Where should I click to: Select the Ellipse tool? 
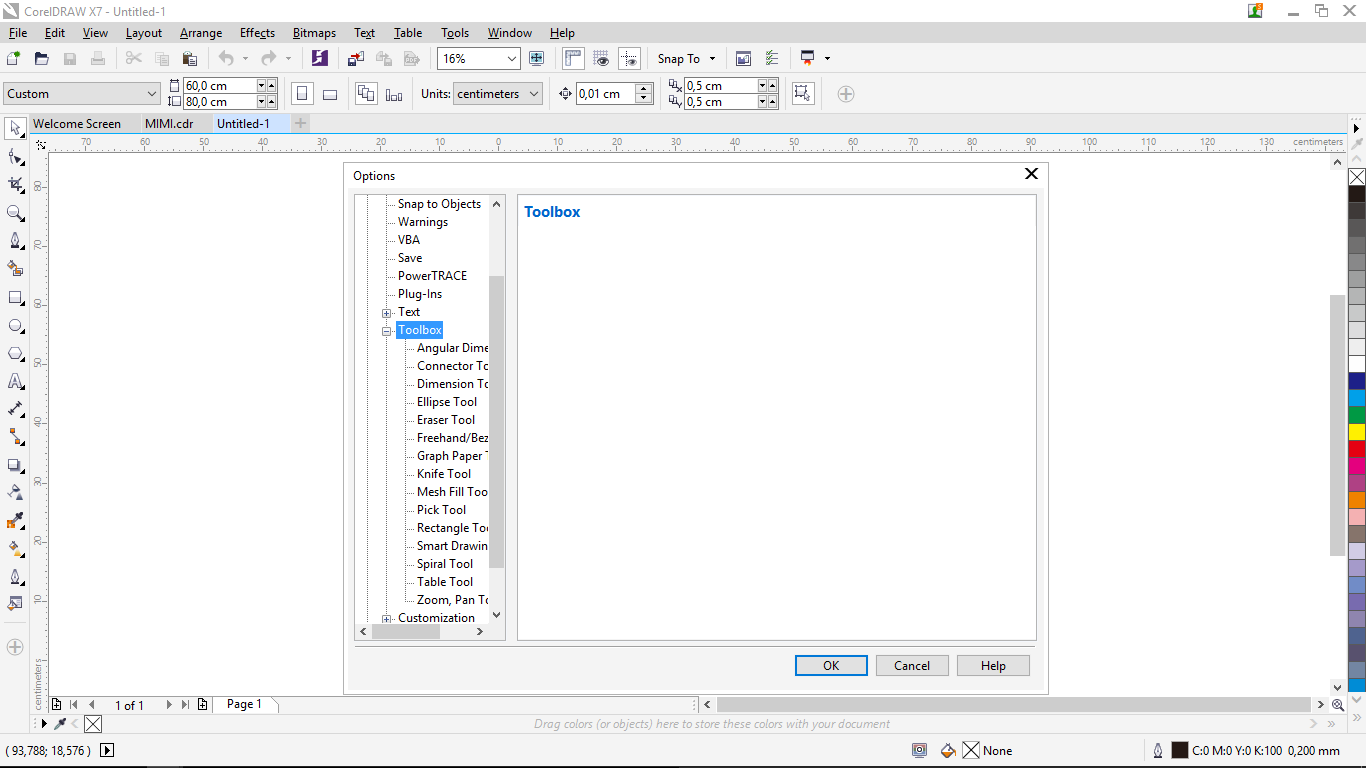(x=15, y=326)
